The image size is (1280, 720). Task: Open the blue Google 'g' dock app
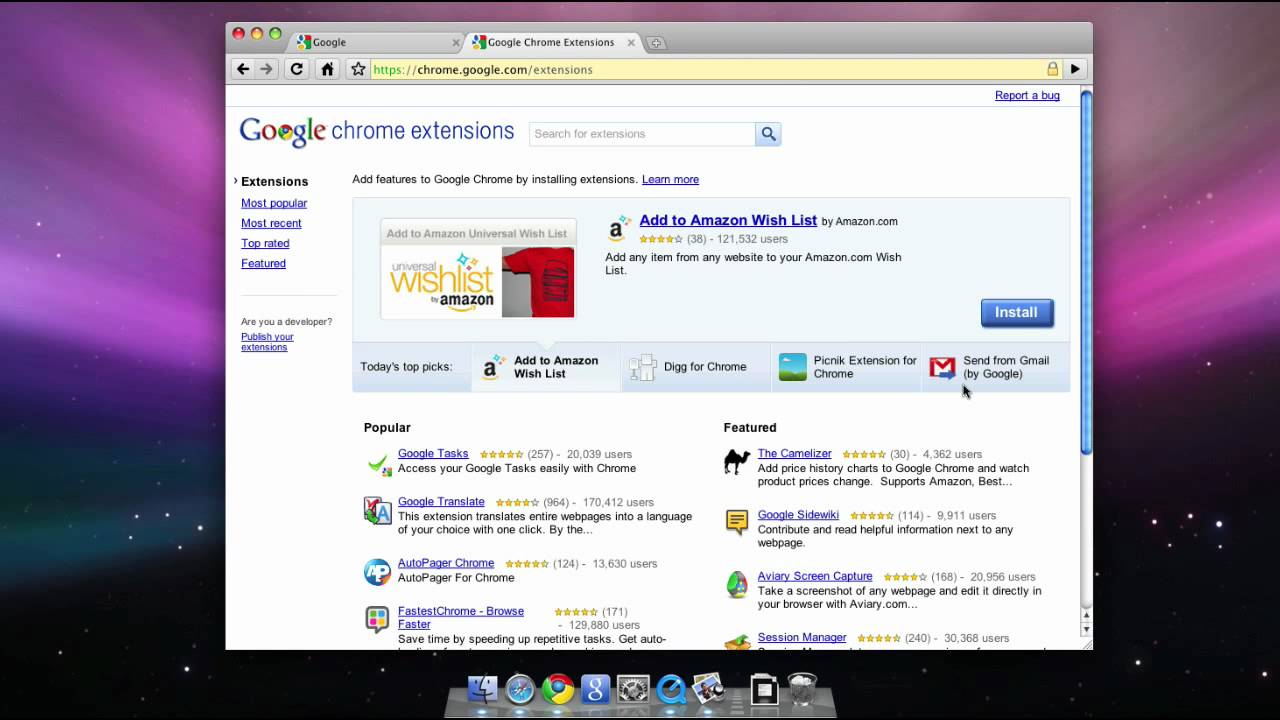595,689
